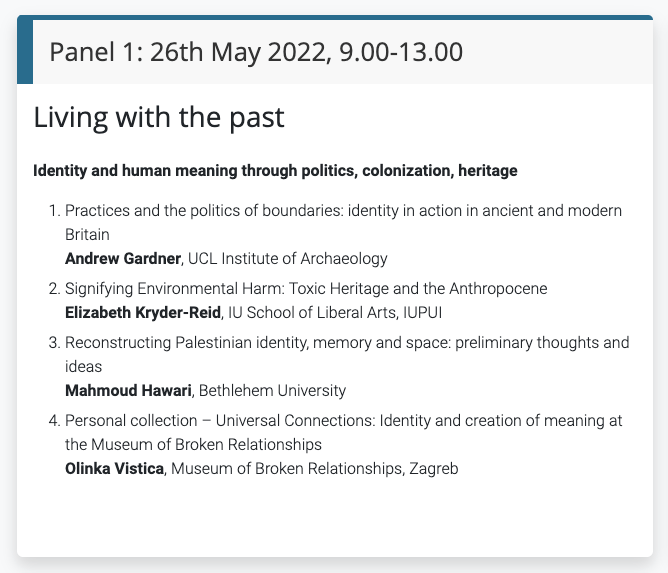
Task: Click the UCL Institute of Archaeology affiliation
Action: tap(287, 259)
